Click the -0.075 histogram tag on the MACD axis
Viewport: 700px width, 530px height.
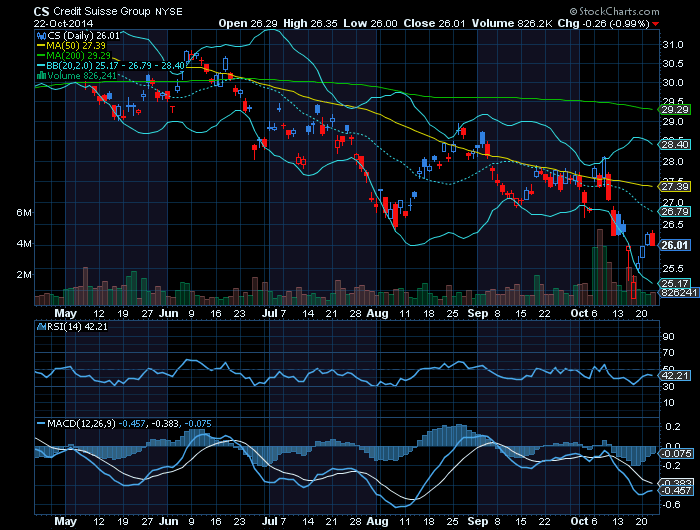point(676,454)
